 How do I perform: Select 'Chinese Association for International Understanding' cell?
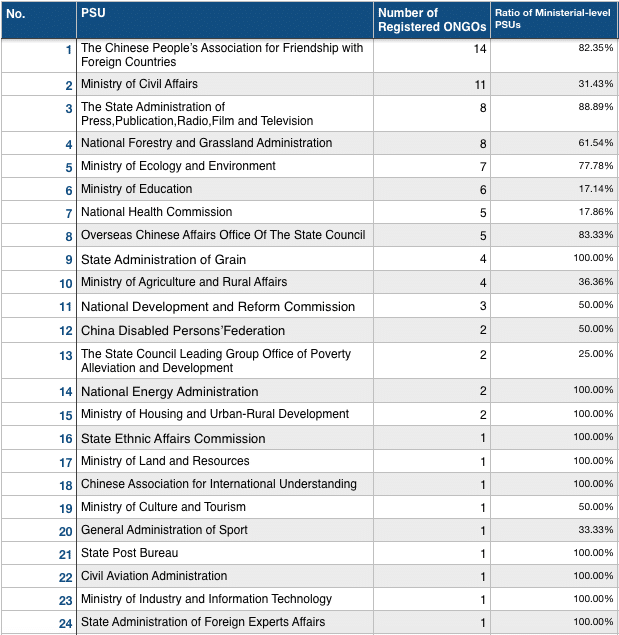tap(225, 484)
